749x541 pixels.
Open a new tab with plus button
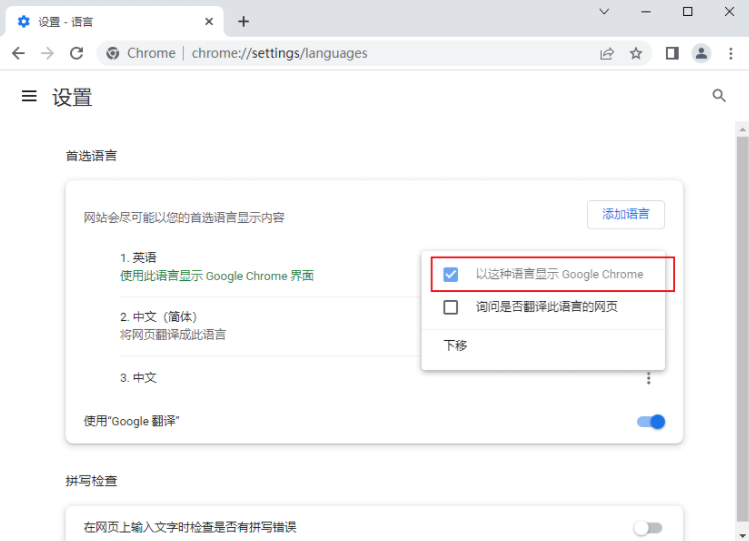point(244,21)
